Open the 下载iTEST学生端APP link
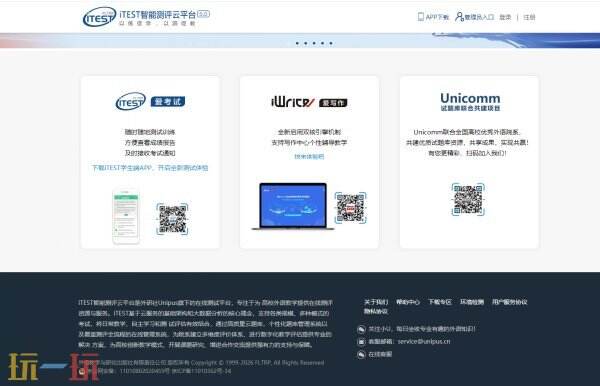The width and height of the screenshot is (600, 386). click(150, 168)
